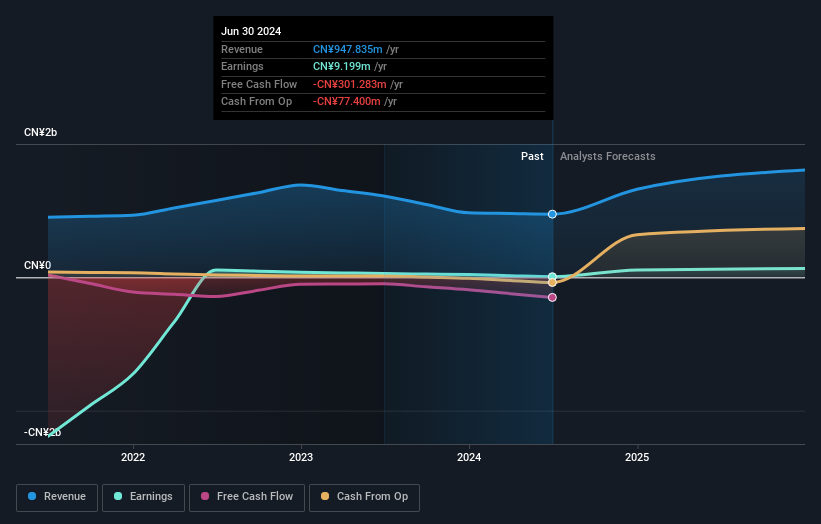Viewport: 821px width, 524px height.
Task: Toggle the Revenue legend button
Action: (57, 497)
